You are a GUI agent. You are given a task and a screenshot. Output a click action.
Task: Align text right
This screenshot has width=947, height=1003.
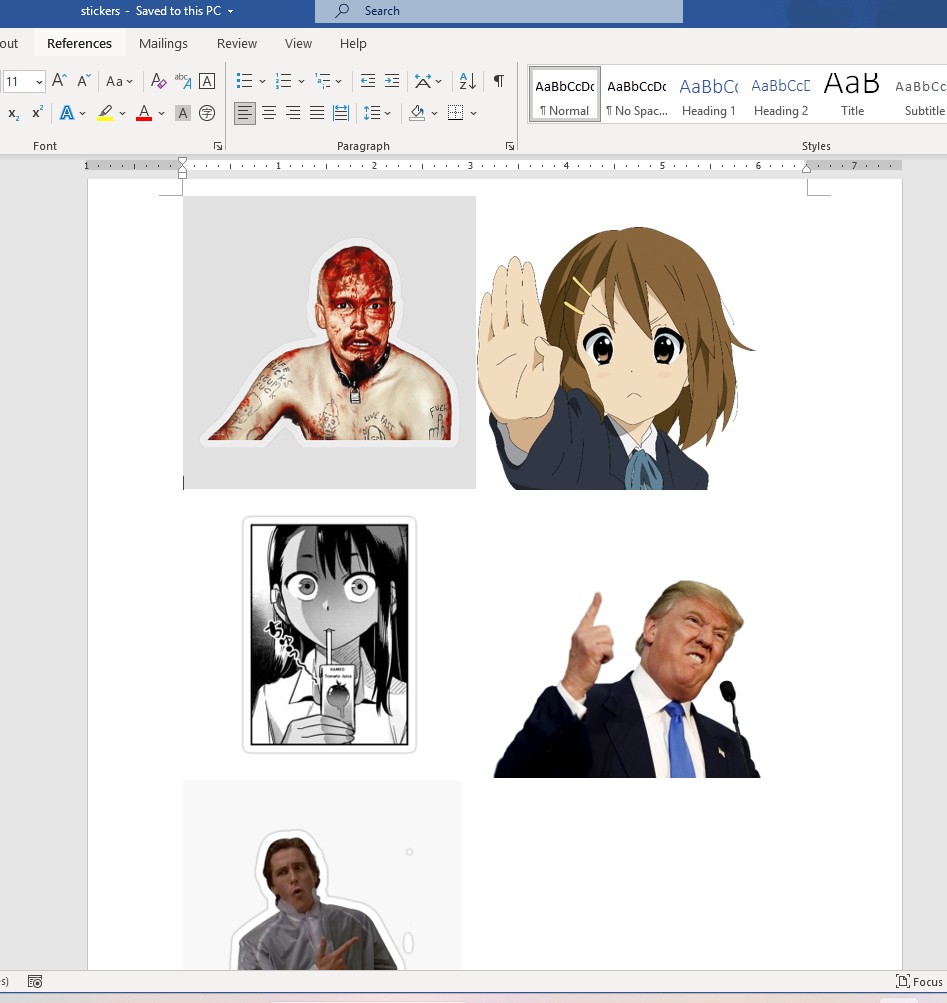coord(293,113)
